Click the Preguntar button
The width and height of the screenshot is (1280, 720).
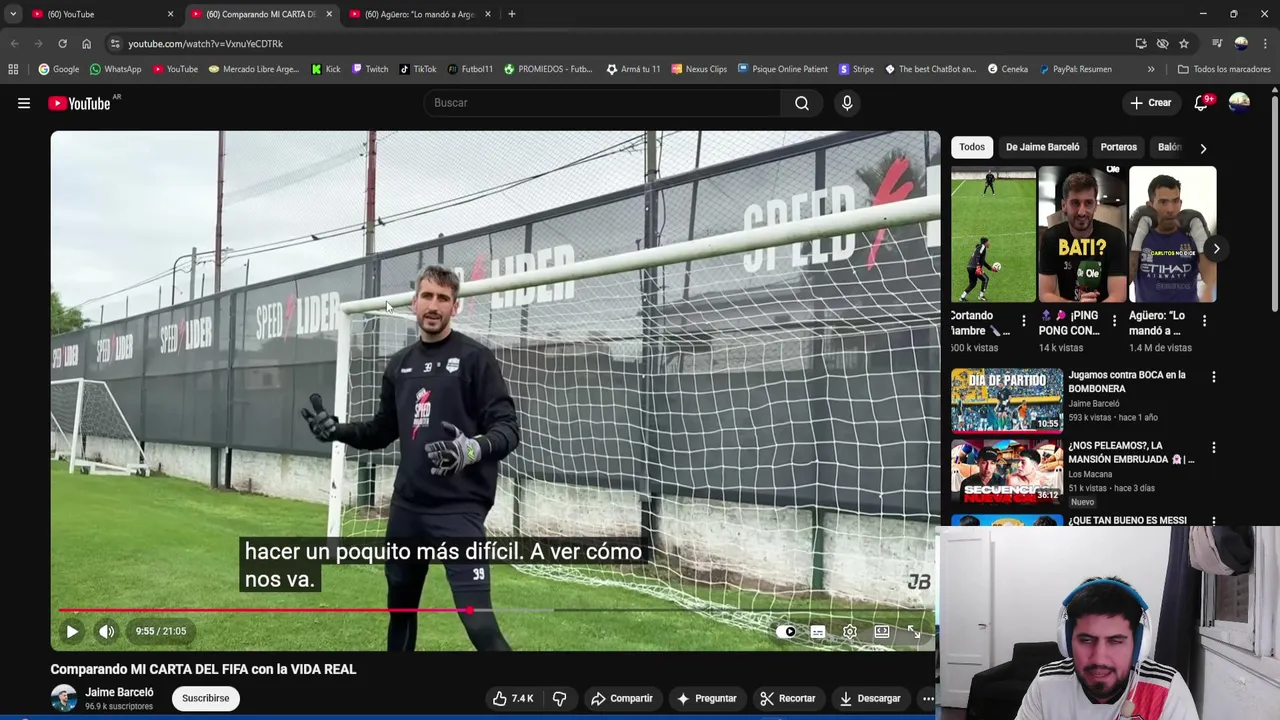click(706, 698)
